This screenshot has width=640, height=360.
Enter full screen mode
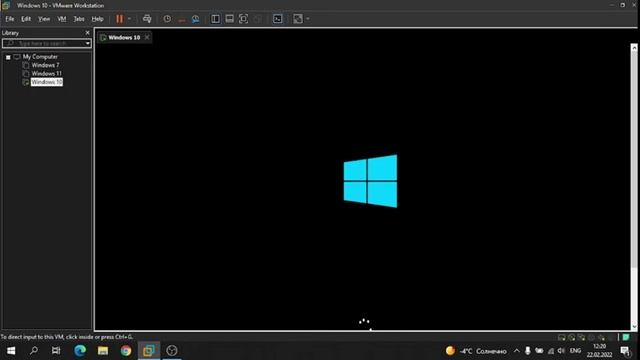click(x=243, y=19)
